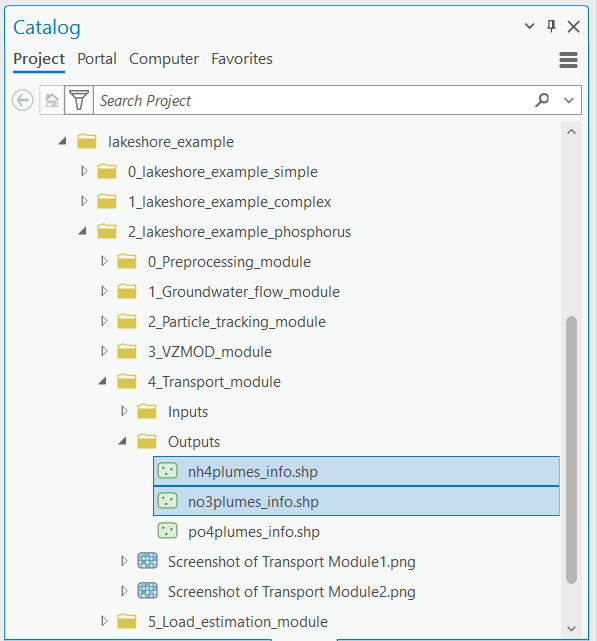Open the search options dropdown arrow
Viewport: 597px width, 641px height.
pyautogui.click(x=568, y=101)
